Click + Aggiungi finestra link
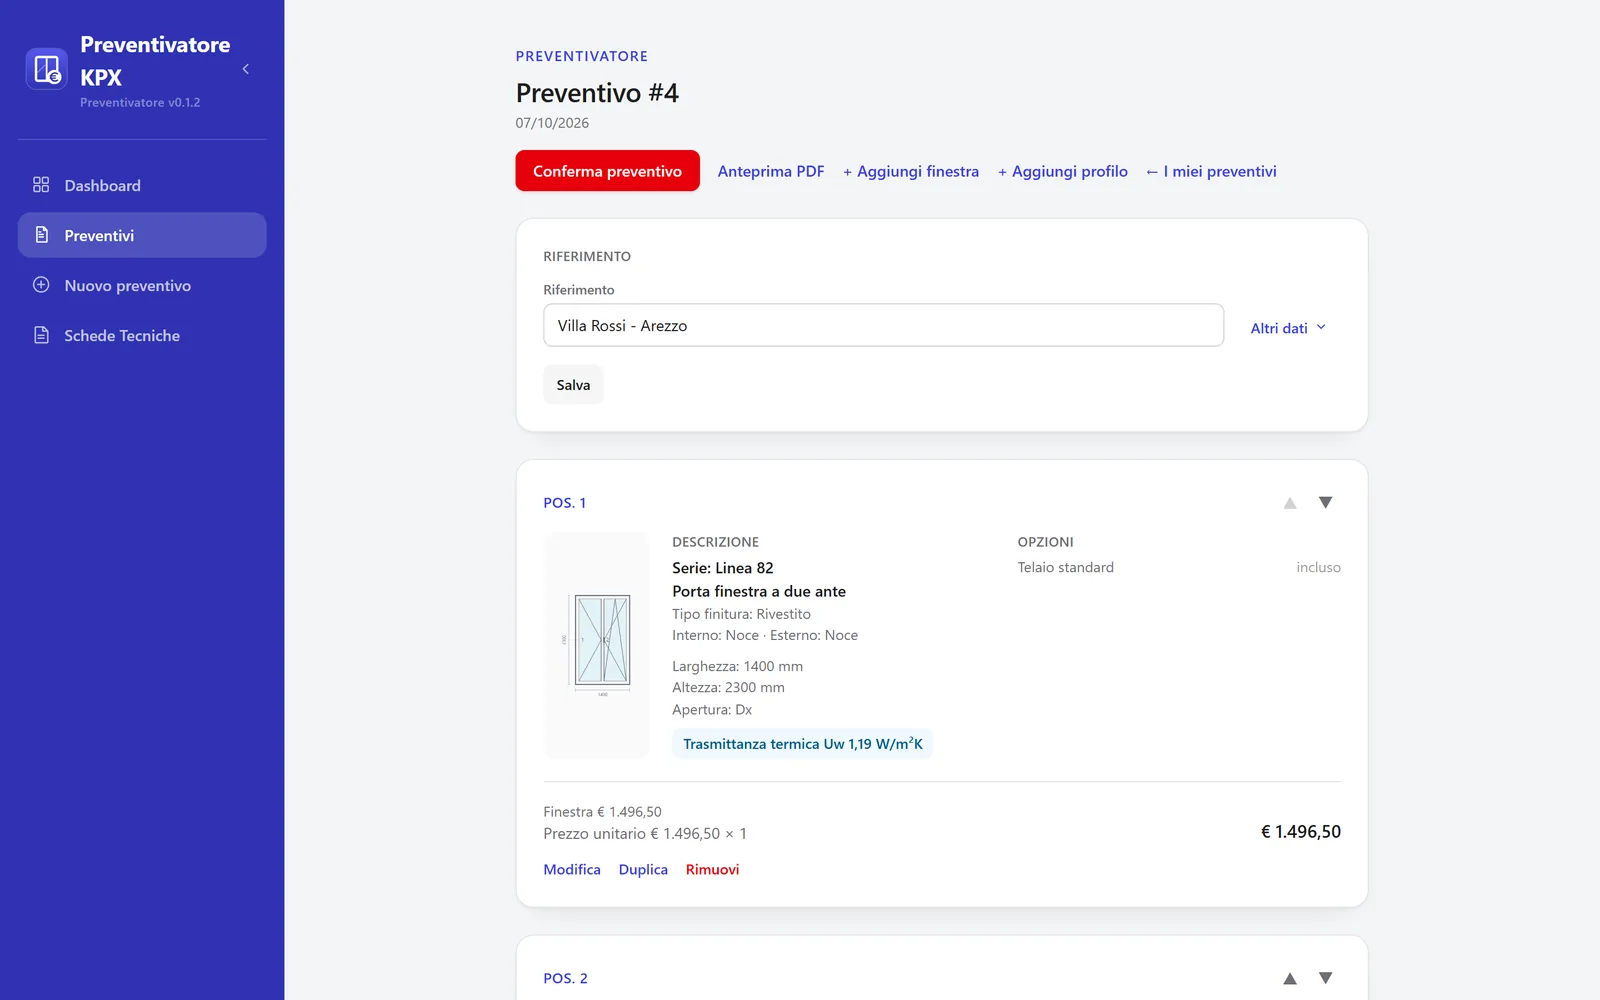Screen dimensions: 1600x1000 tap(910, 171)
